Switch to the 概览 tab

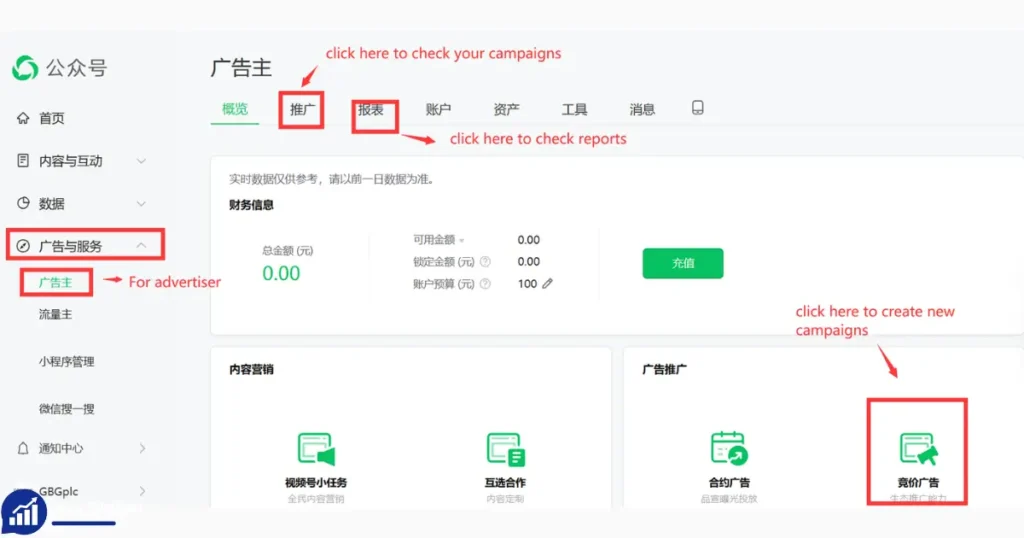pyautogui.click(x=235, y=109)
